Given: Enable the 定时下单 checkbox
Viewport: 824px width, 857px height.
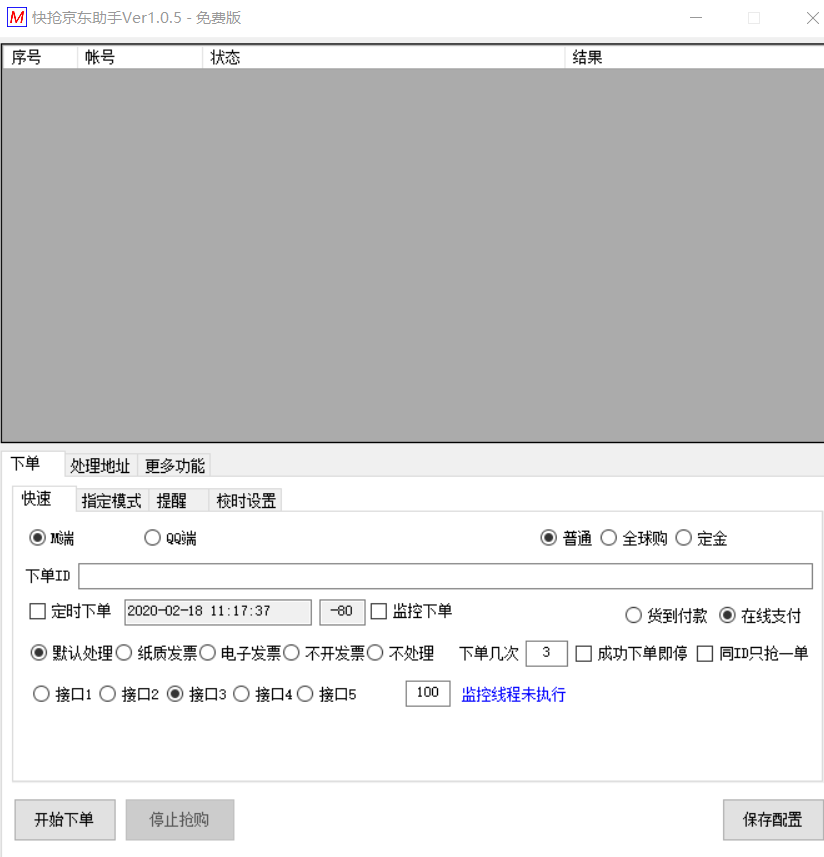Looking at the screenshot, I should 38,611.
